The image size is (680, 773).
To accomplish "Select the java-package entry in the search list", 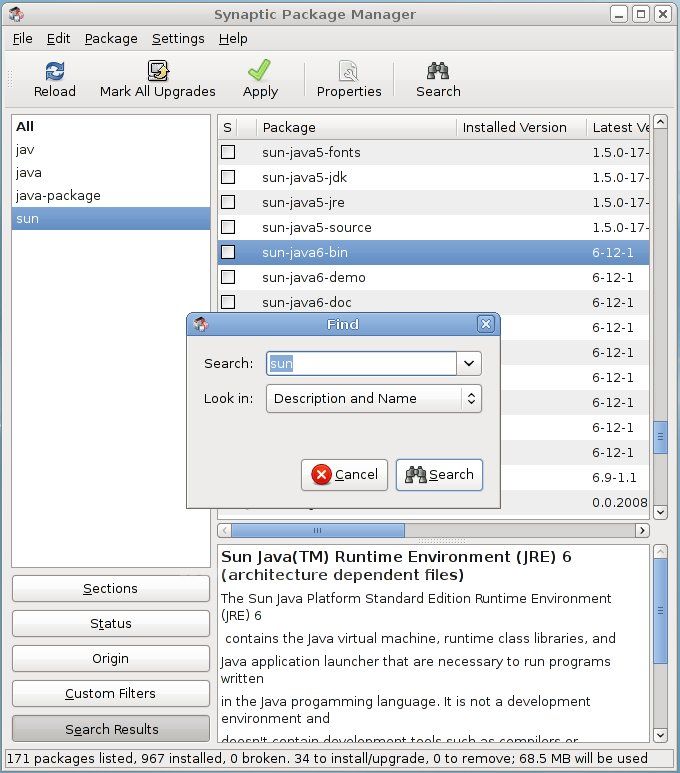I will click(58, 195).
